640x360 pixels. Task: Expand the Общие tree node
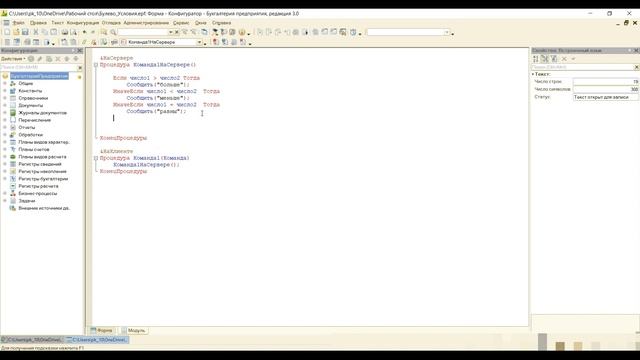pos(5,83)
